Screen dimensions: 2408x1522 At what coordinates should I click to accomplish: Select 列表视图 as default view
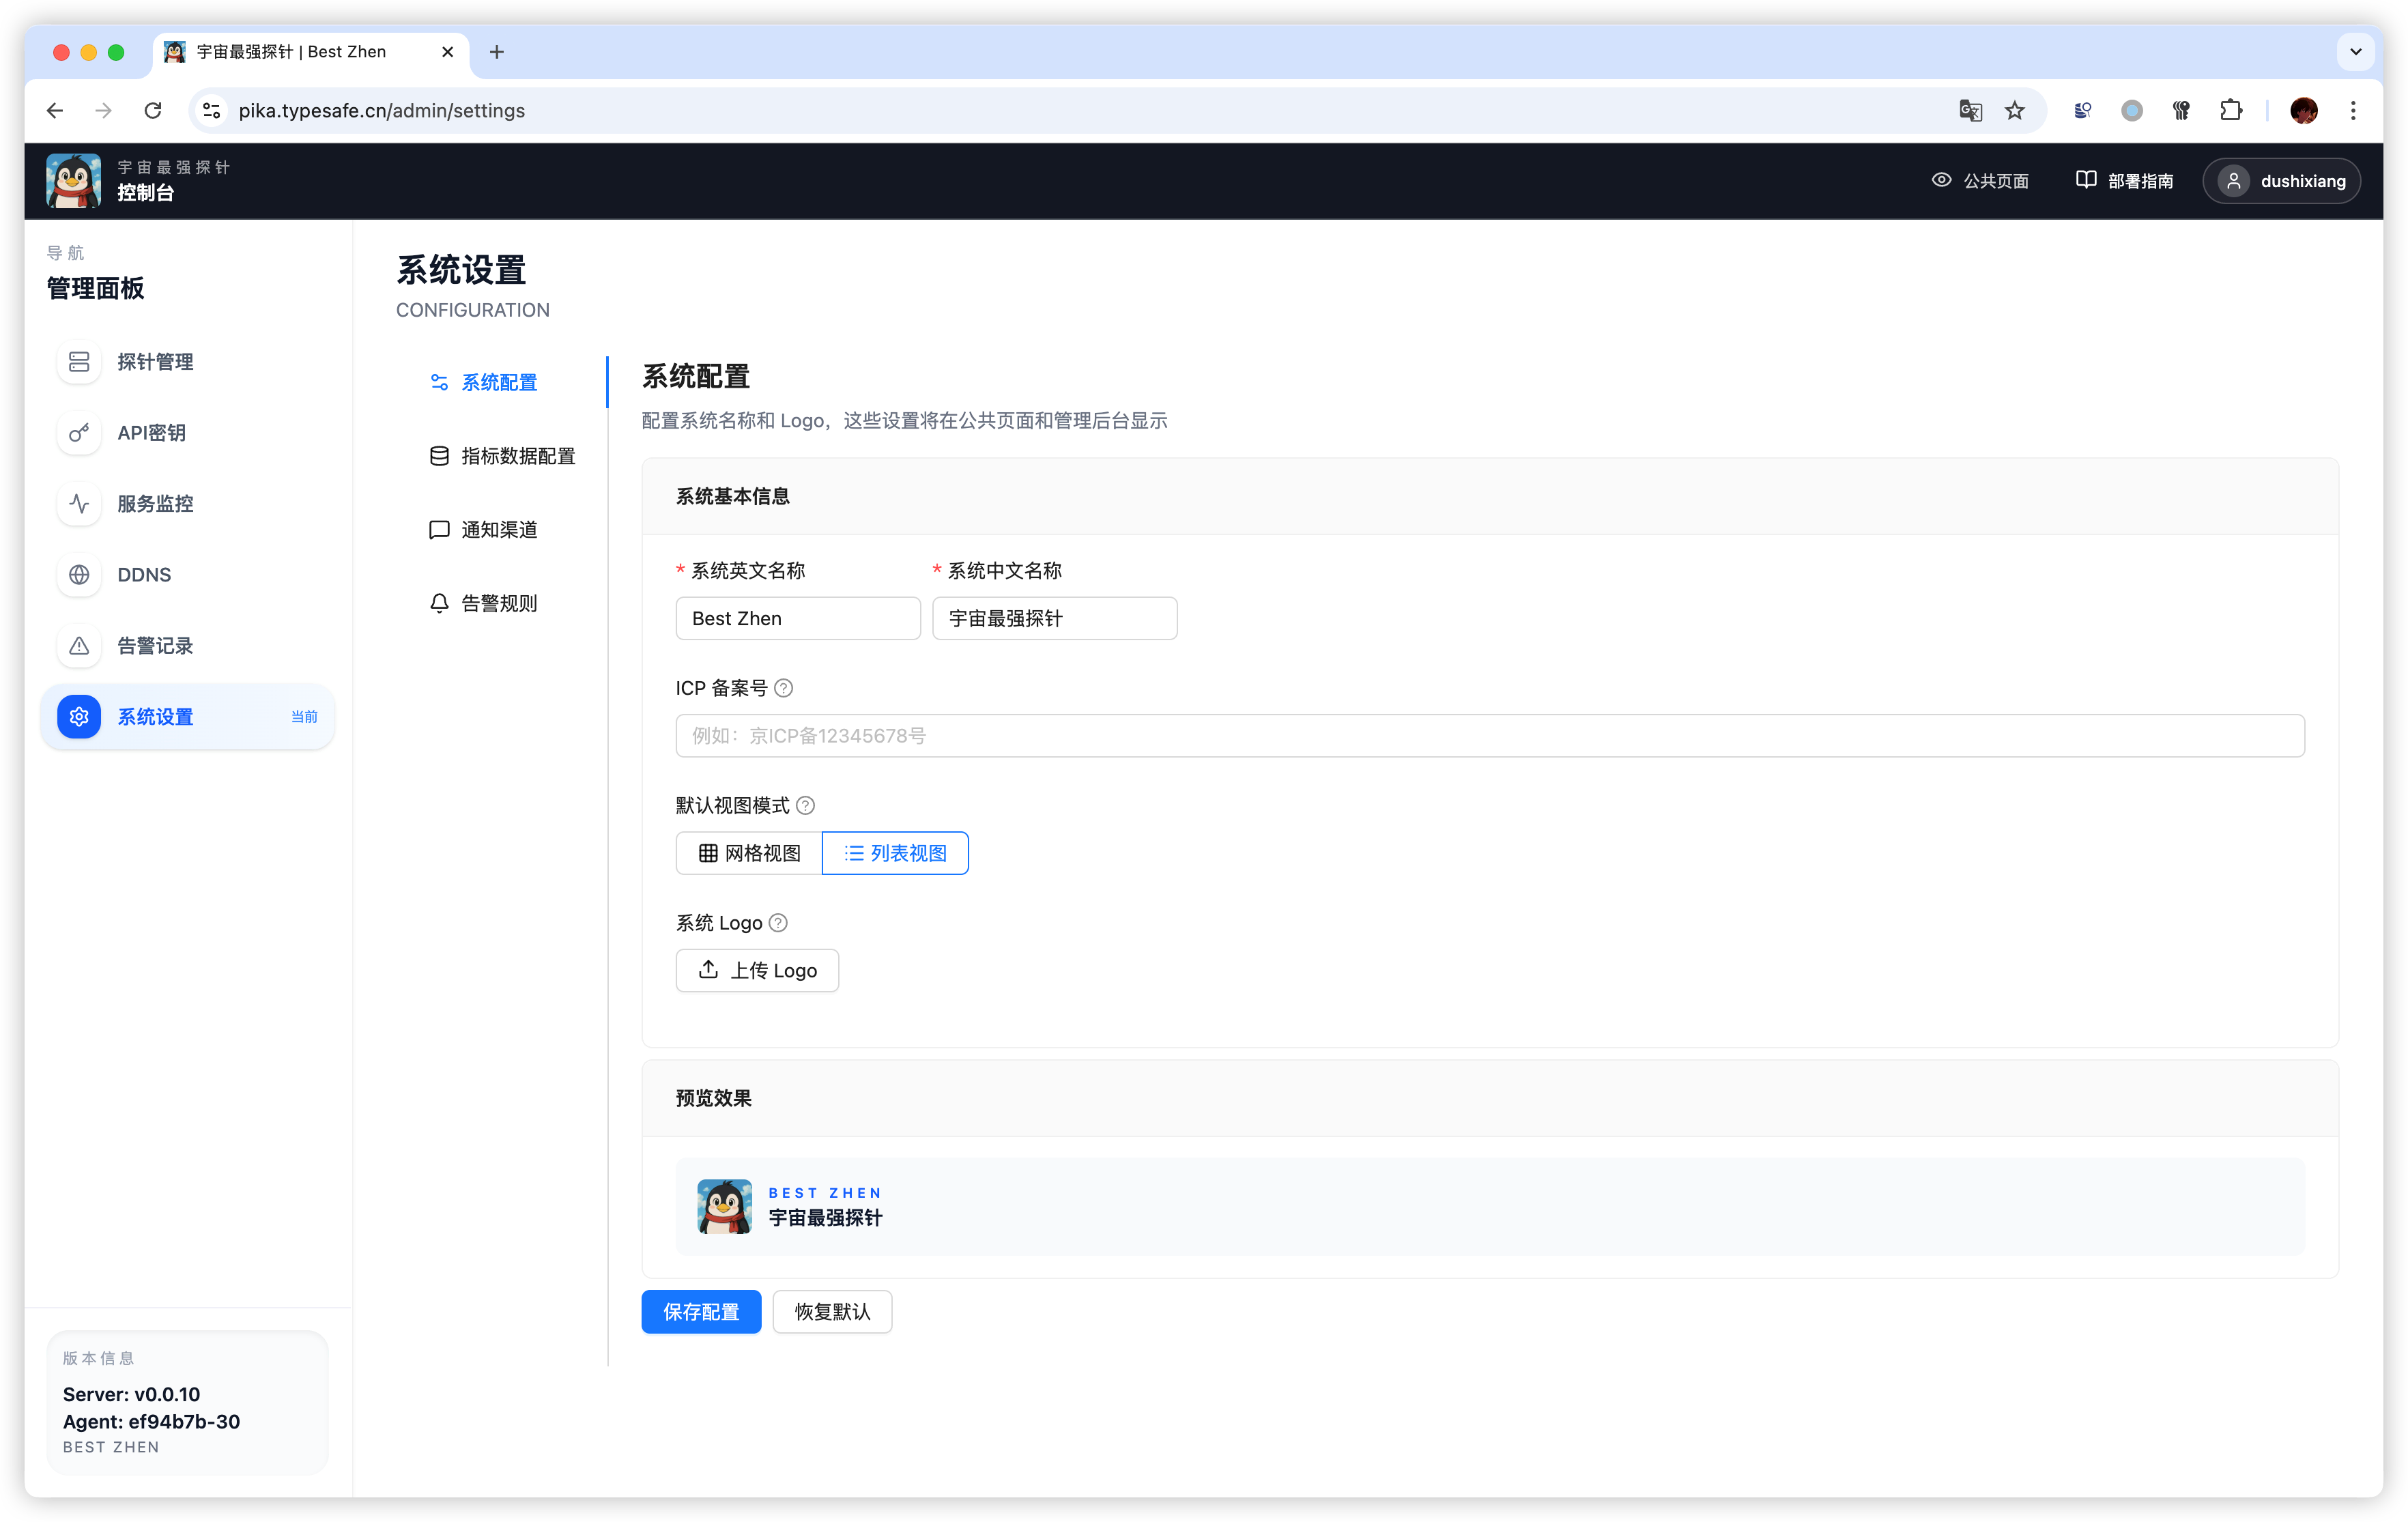[895, 853]
